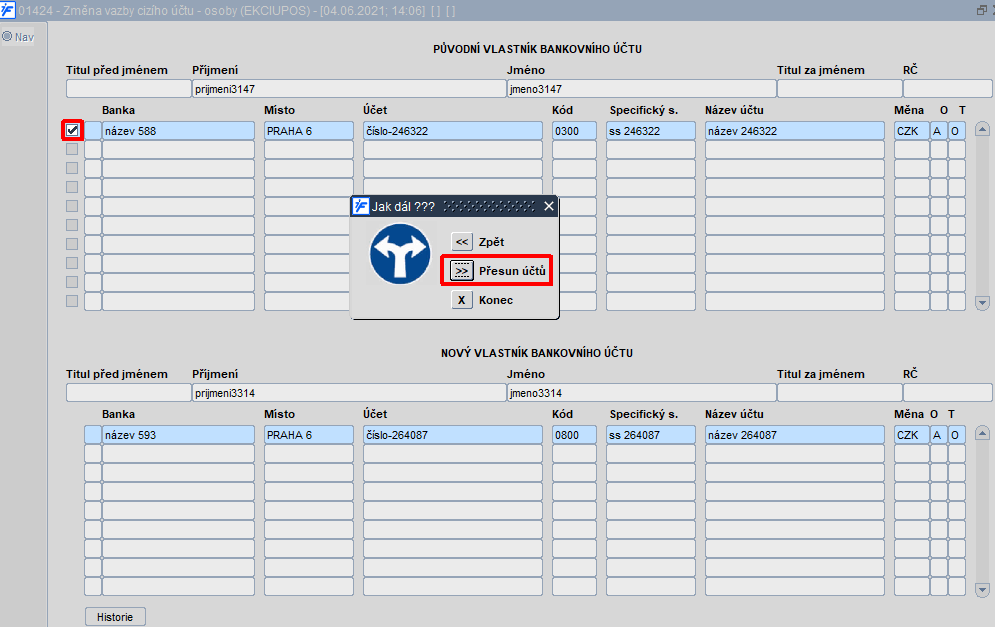Click scroll up arrow of original owner accounts
The image size is (995, 627).
click(x=982, y=129)
